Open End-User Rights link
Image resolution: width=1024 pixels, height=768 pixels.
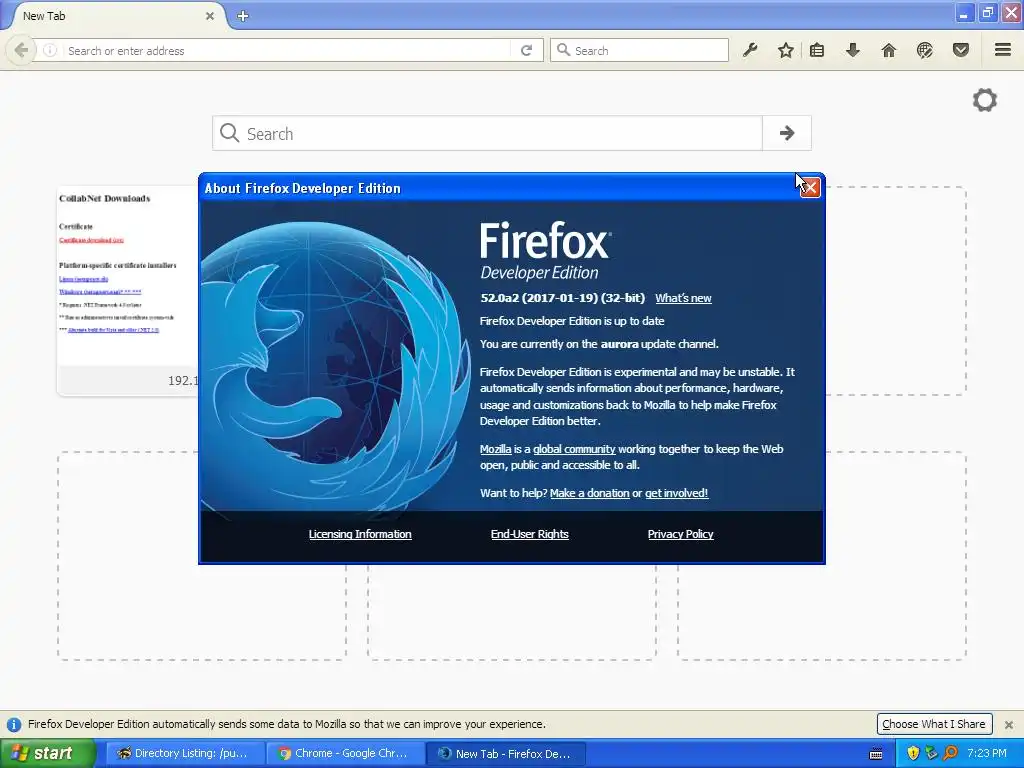click(530, 534)
